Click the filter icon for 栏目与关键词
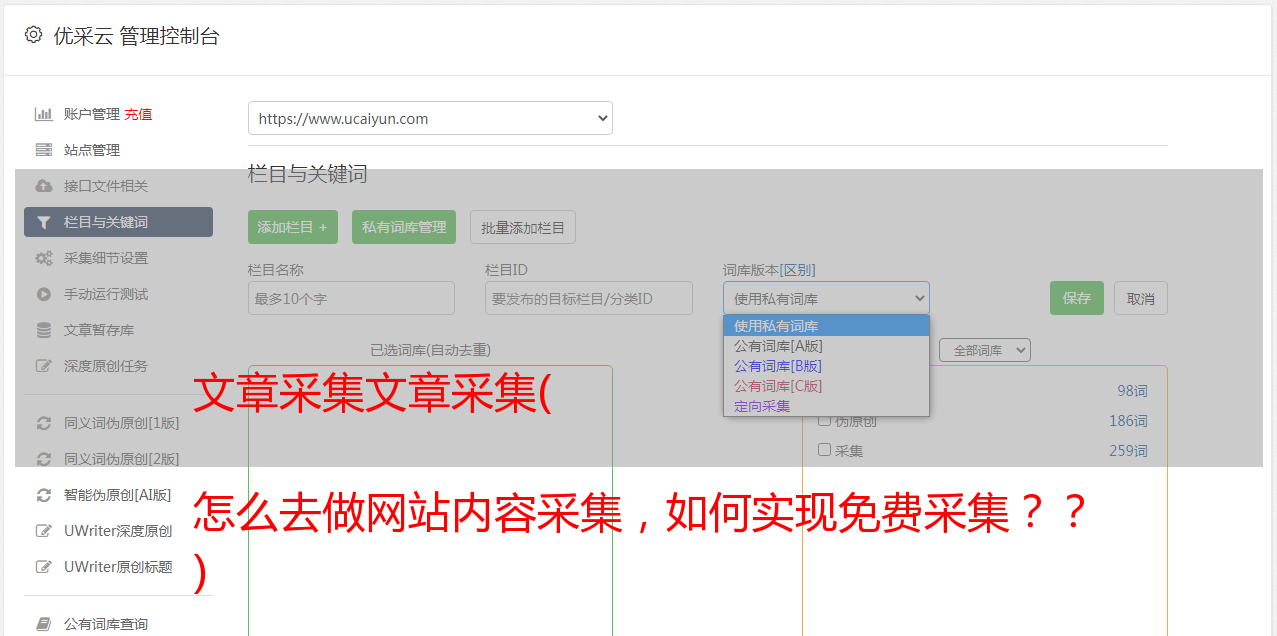Image resolution: width=1277 pixels, height=636 pixels. [x=43, y=222]
